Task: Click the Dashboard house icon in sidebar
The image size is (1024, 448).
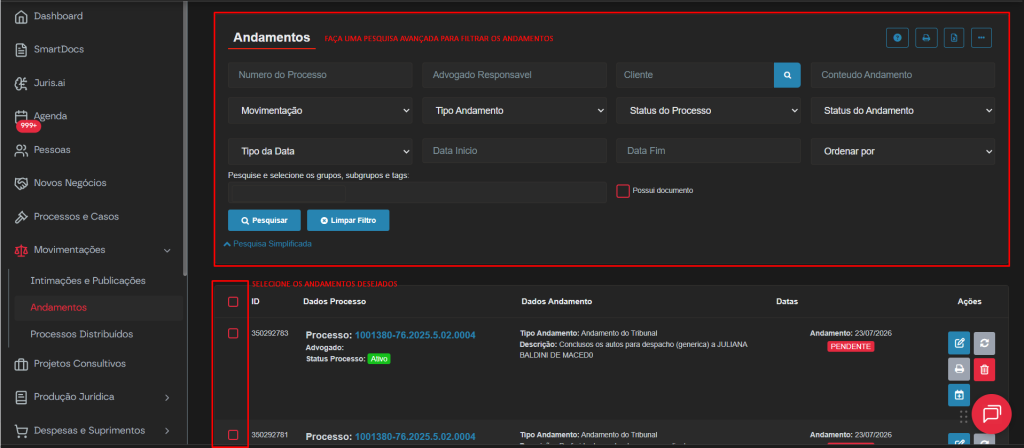Action: 21,16
